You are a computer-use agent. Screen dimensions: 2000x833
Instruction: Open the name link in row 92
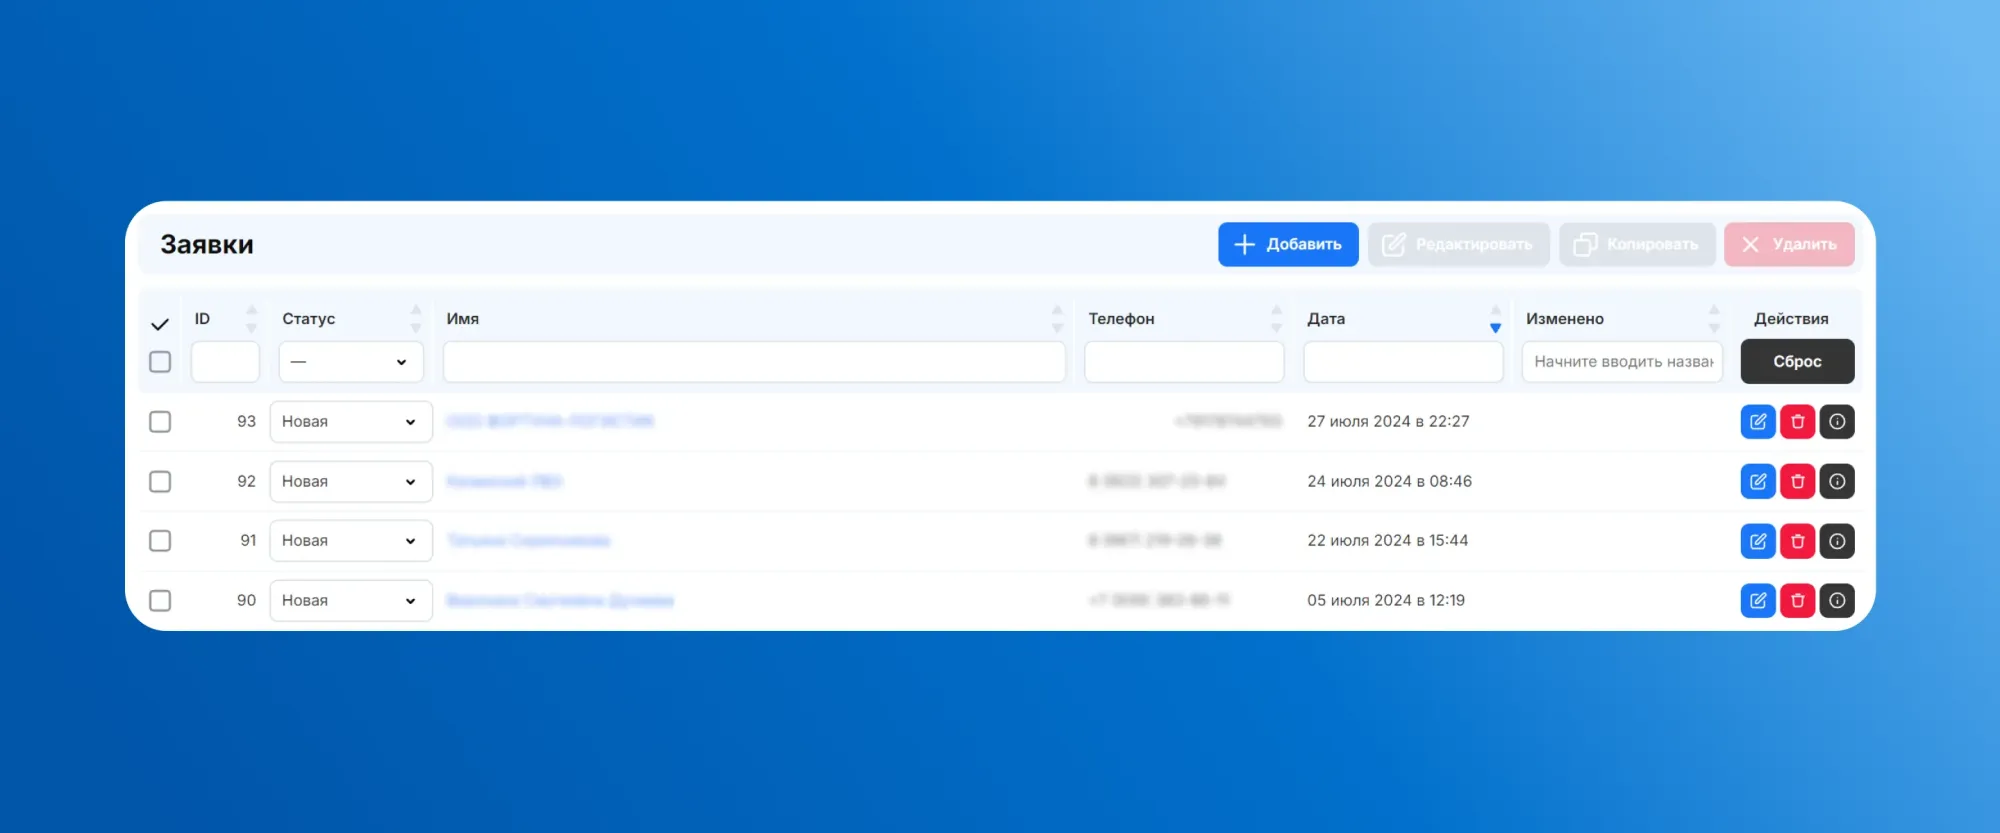pyautogui.click(x=504, y=481)
